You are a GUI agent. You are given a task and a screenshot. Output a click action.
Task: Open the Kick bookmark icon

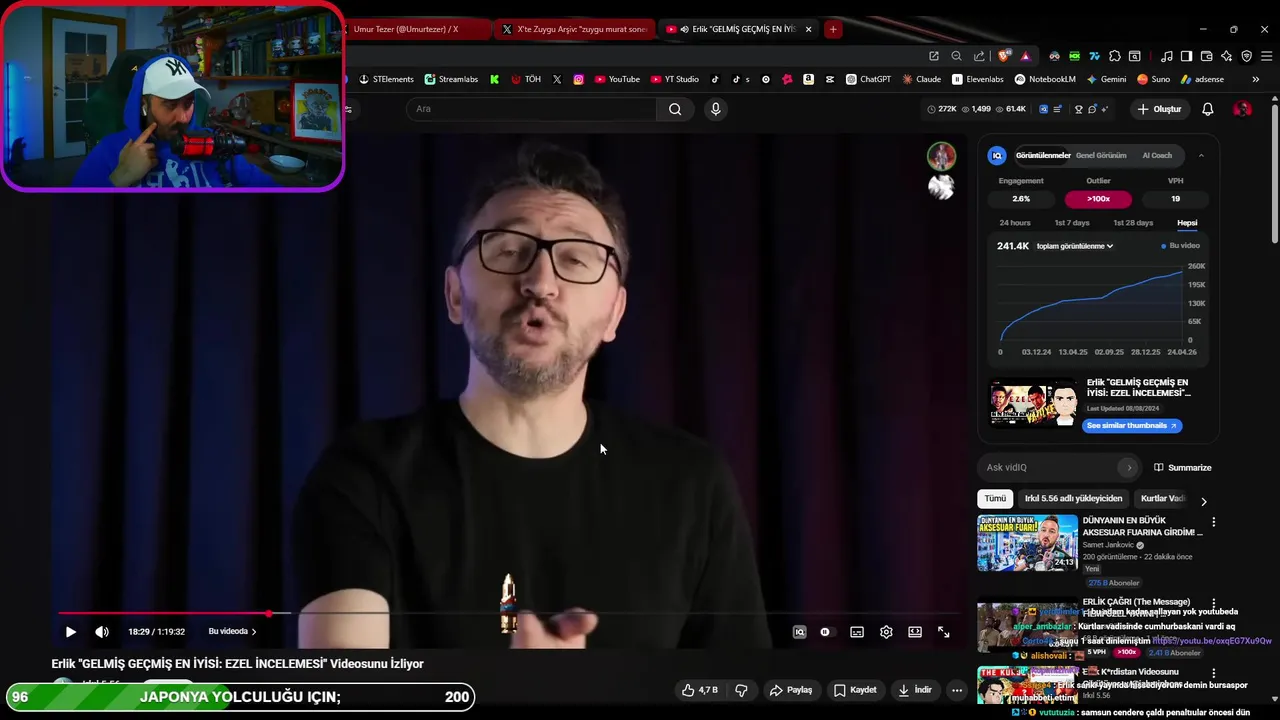[494, 79]
